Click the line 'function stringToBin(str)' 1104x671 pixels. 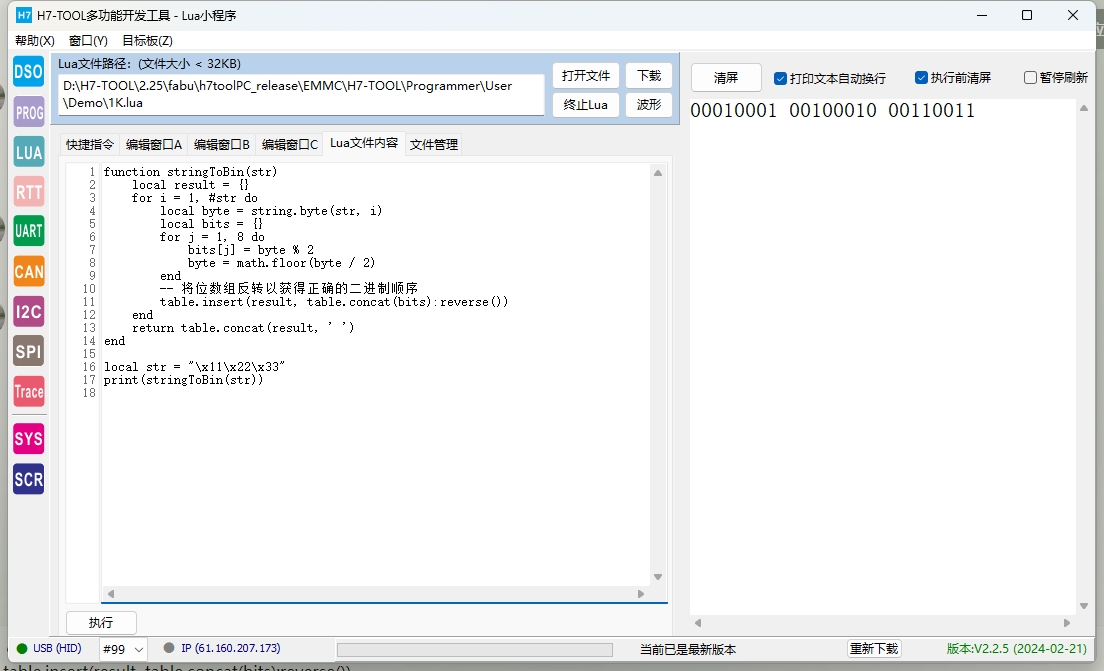tap(190, 172)
